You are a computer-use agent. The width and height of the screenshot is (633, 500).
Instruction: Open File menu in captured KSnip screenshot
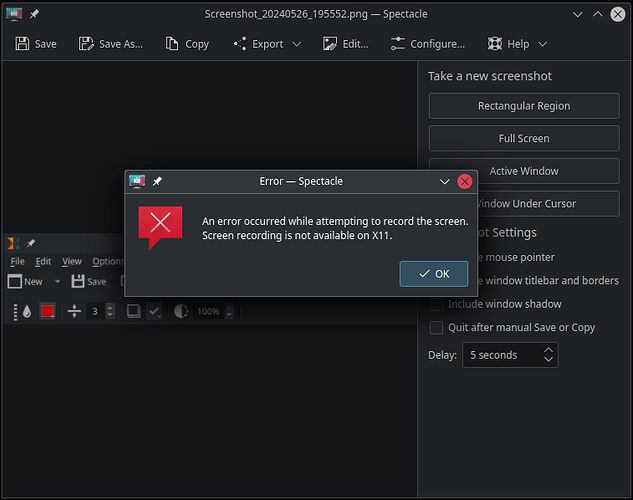17,262
